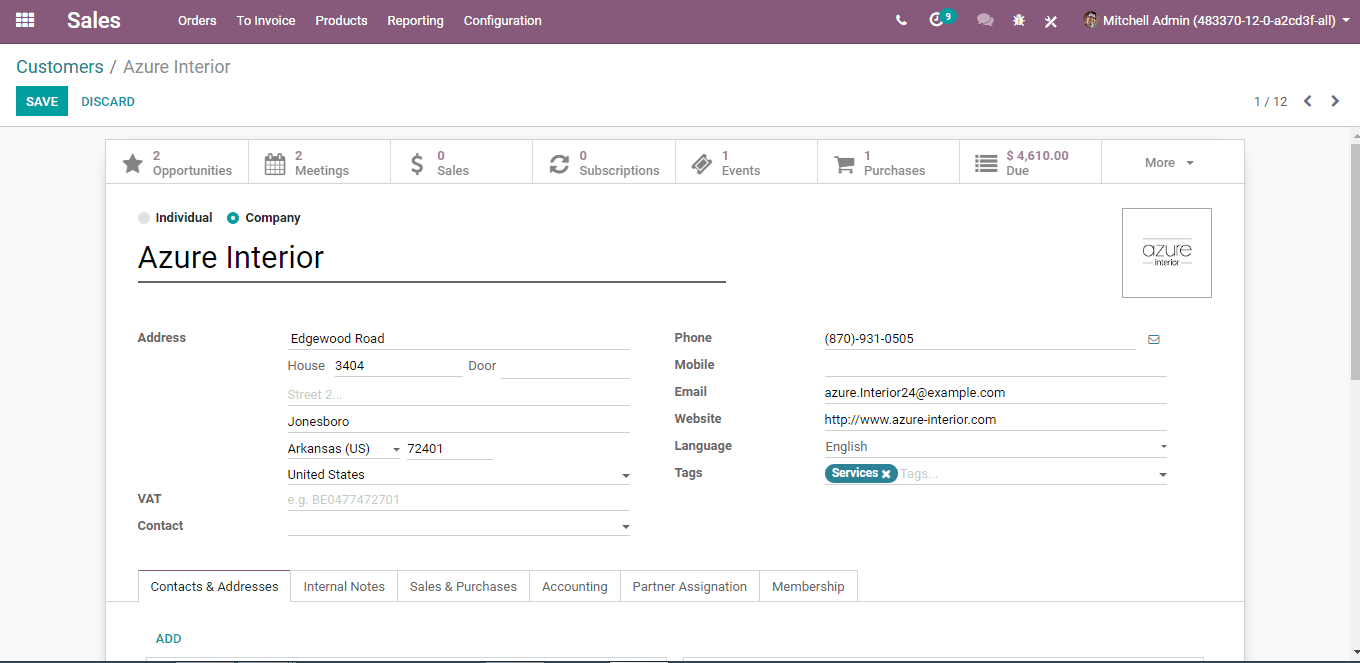Open the Opportunities star stat button
The height and width of the screenshot is (663, 1360).
177,163
